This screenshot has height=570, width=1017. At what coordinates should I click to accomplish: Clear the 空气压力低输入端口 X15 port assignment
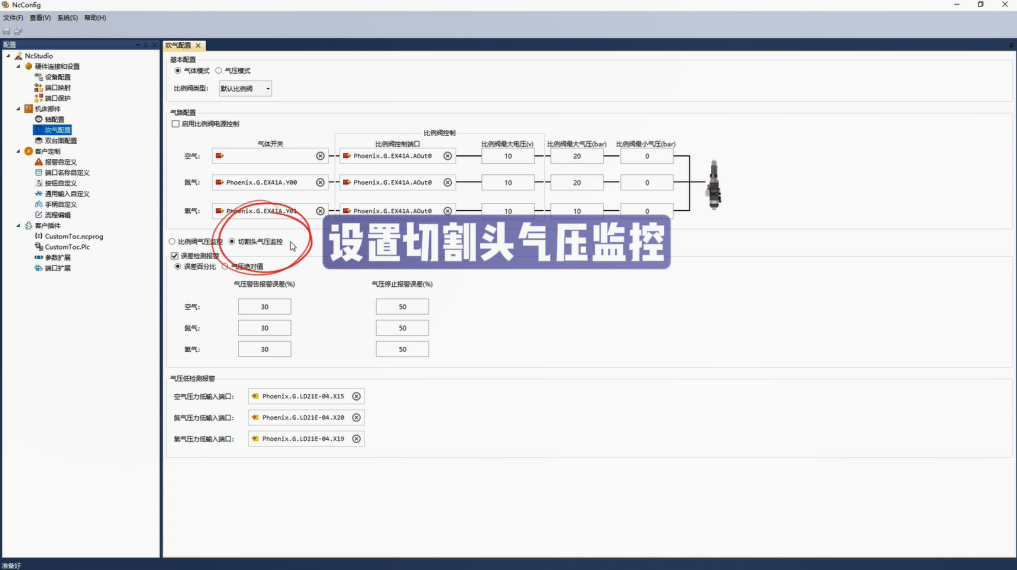coord(356,396)
